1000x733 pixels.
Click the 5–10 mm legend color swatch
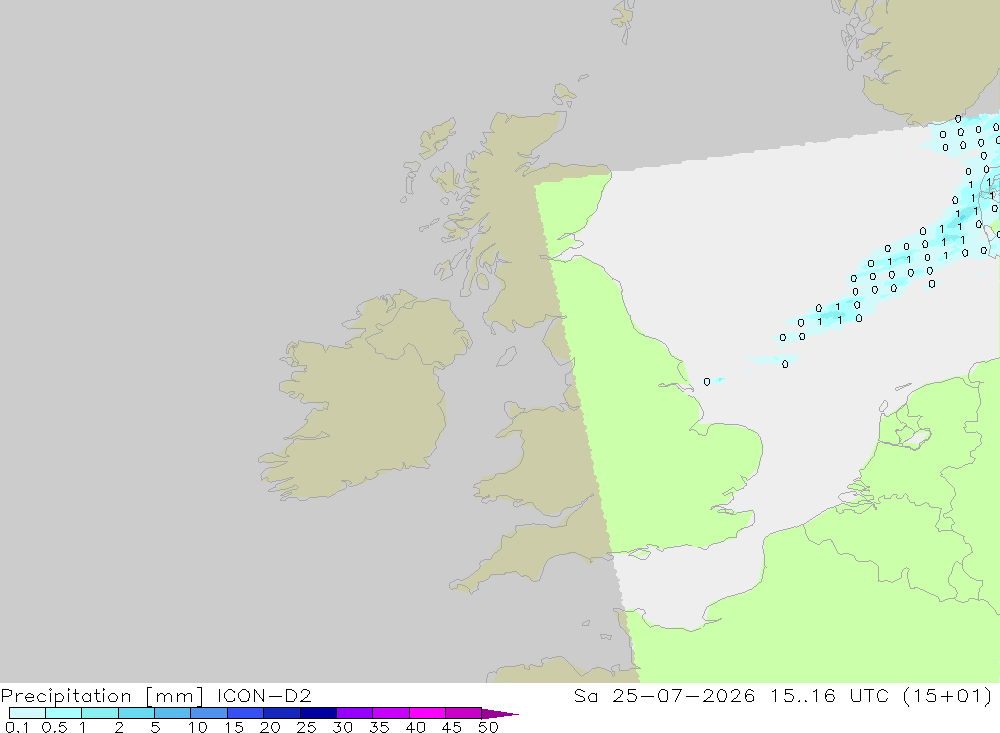coord(172,713)
